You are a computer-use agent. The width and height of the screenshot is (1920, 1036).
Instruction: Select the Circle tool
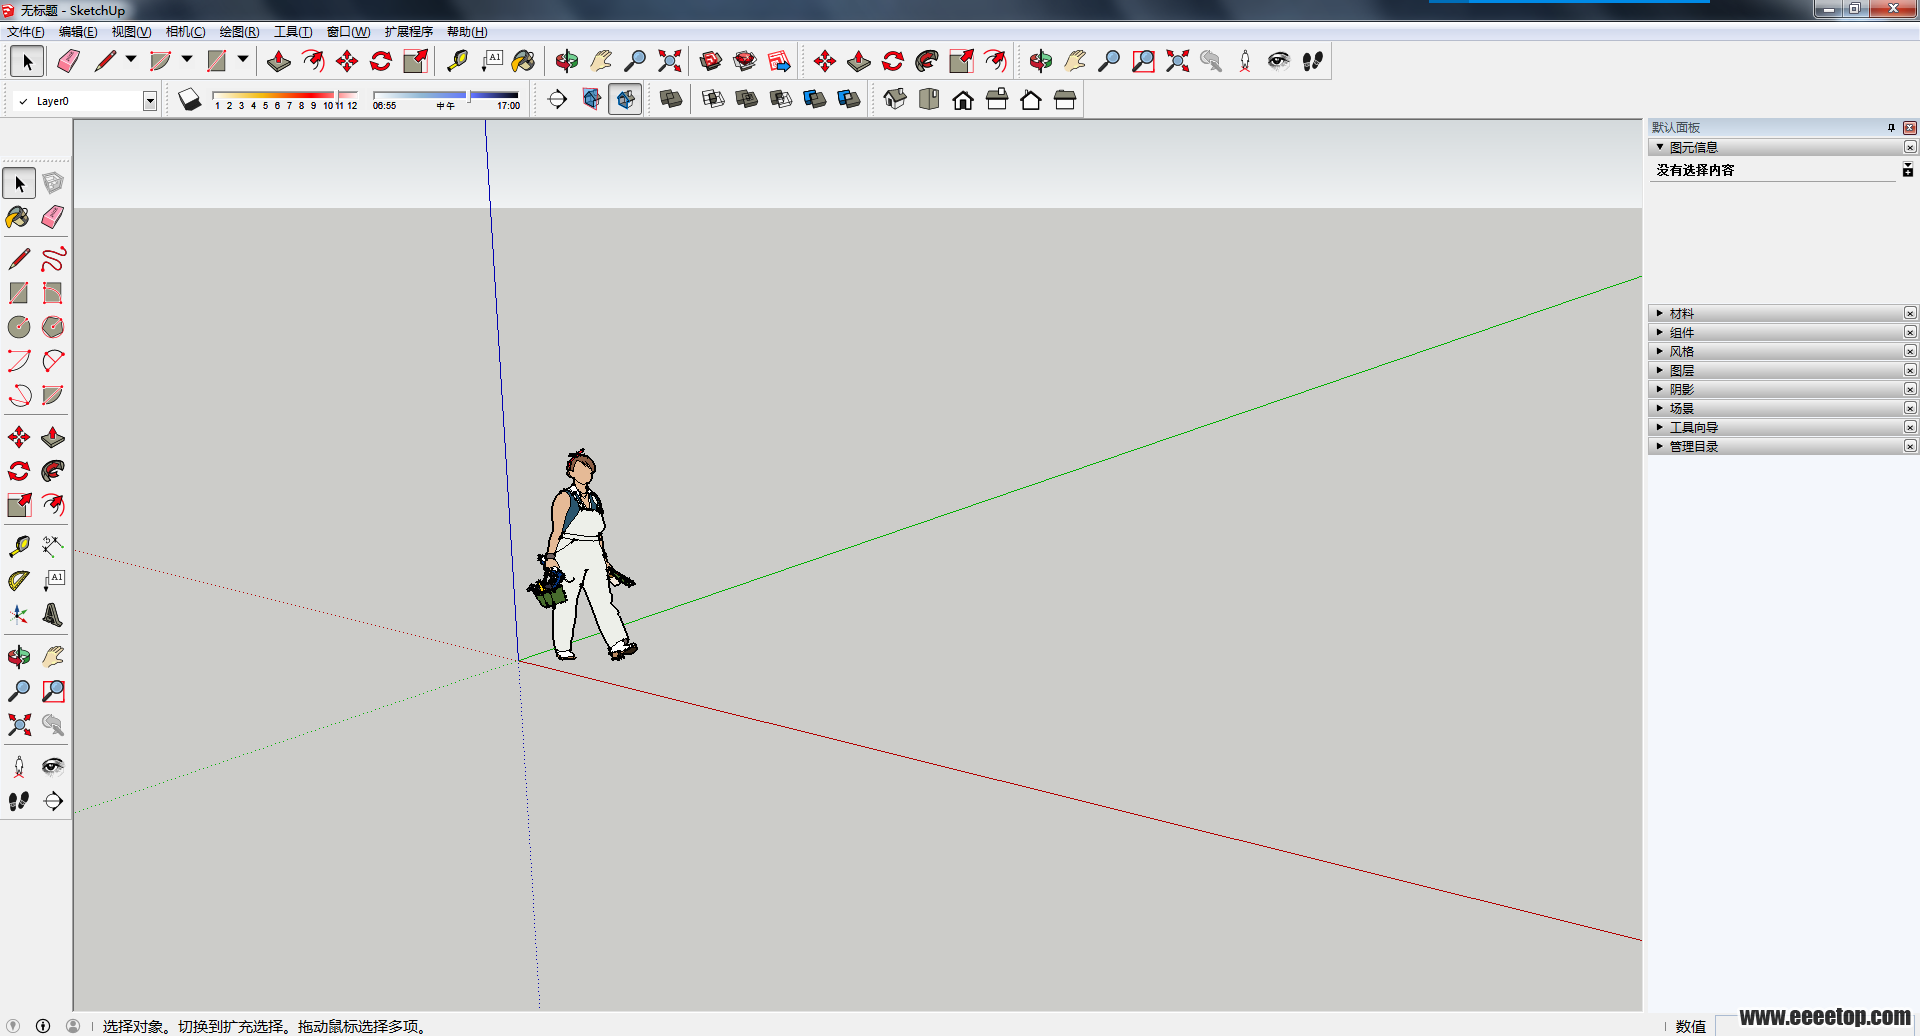19,327
